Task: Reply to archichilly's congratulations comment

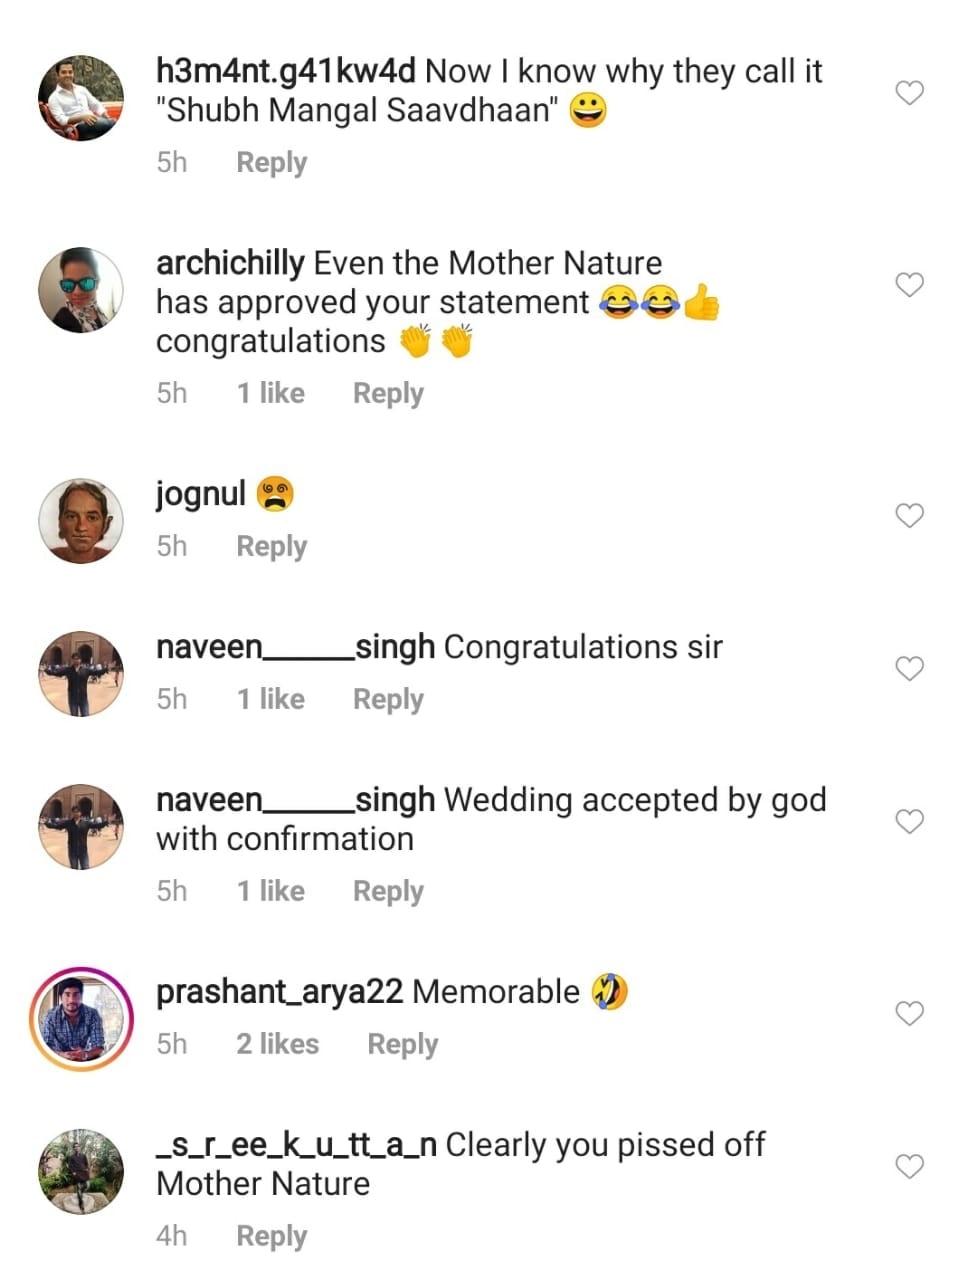Action: (x=388, y=393)
